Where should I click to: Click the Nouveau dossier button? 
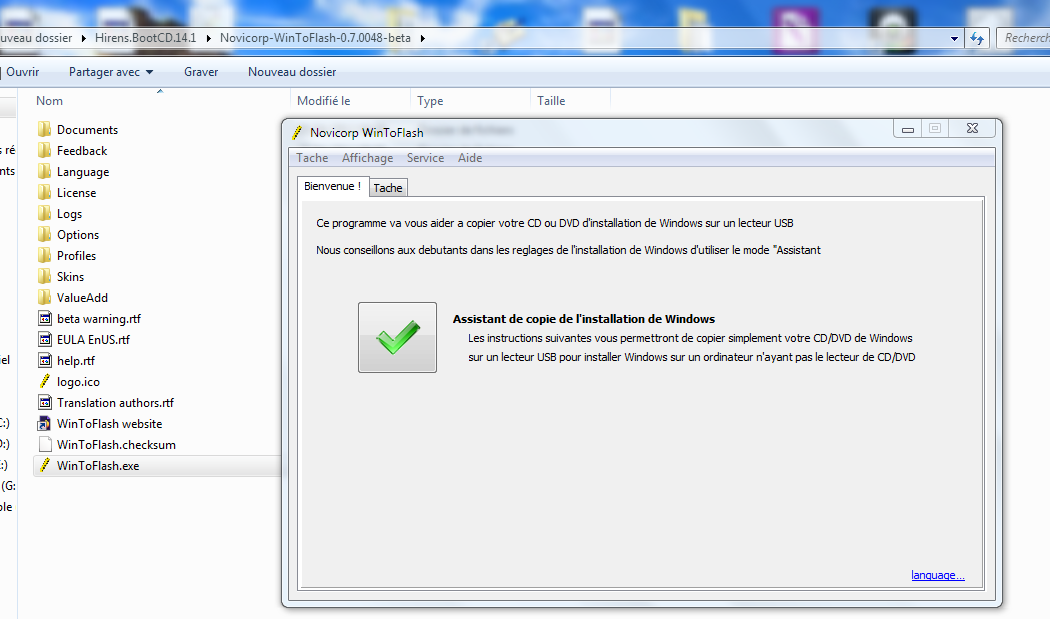[x=292, y=72]
